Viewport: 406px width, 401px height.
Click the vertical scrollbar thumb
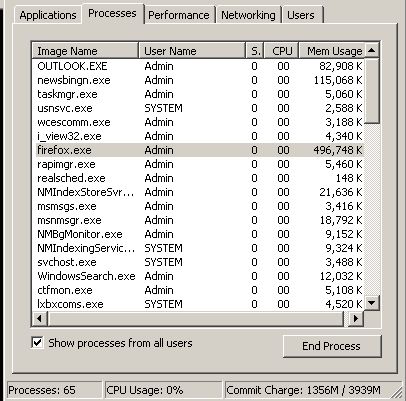click(372, 91)
